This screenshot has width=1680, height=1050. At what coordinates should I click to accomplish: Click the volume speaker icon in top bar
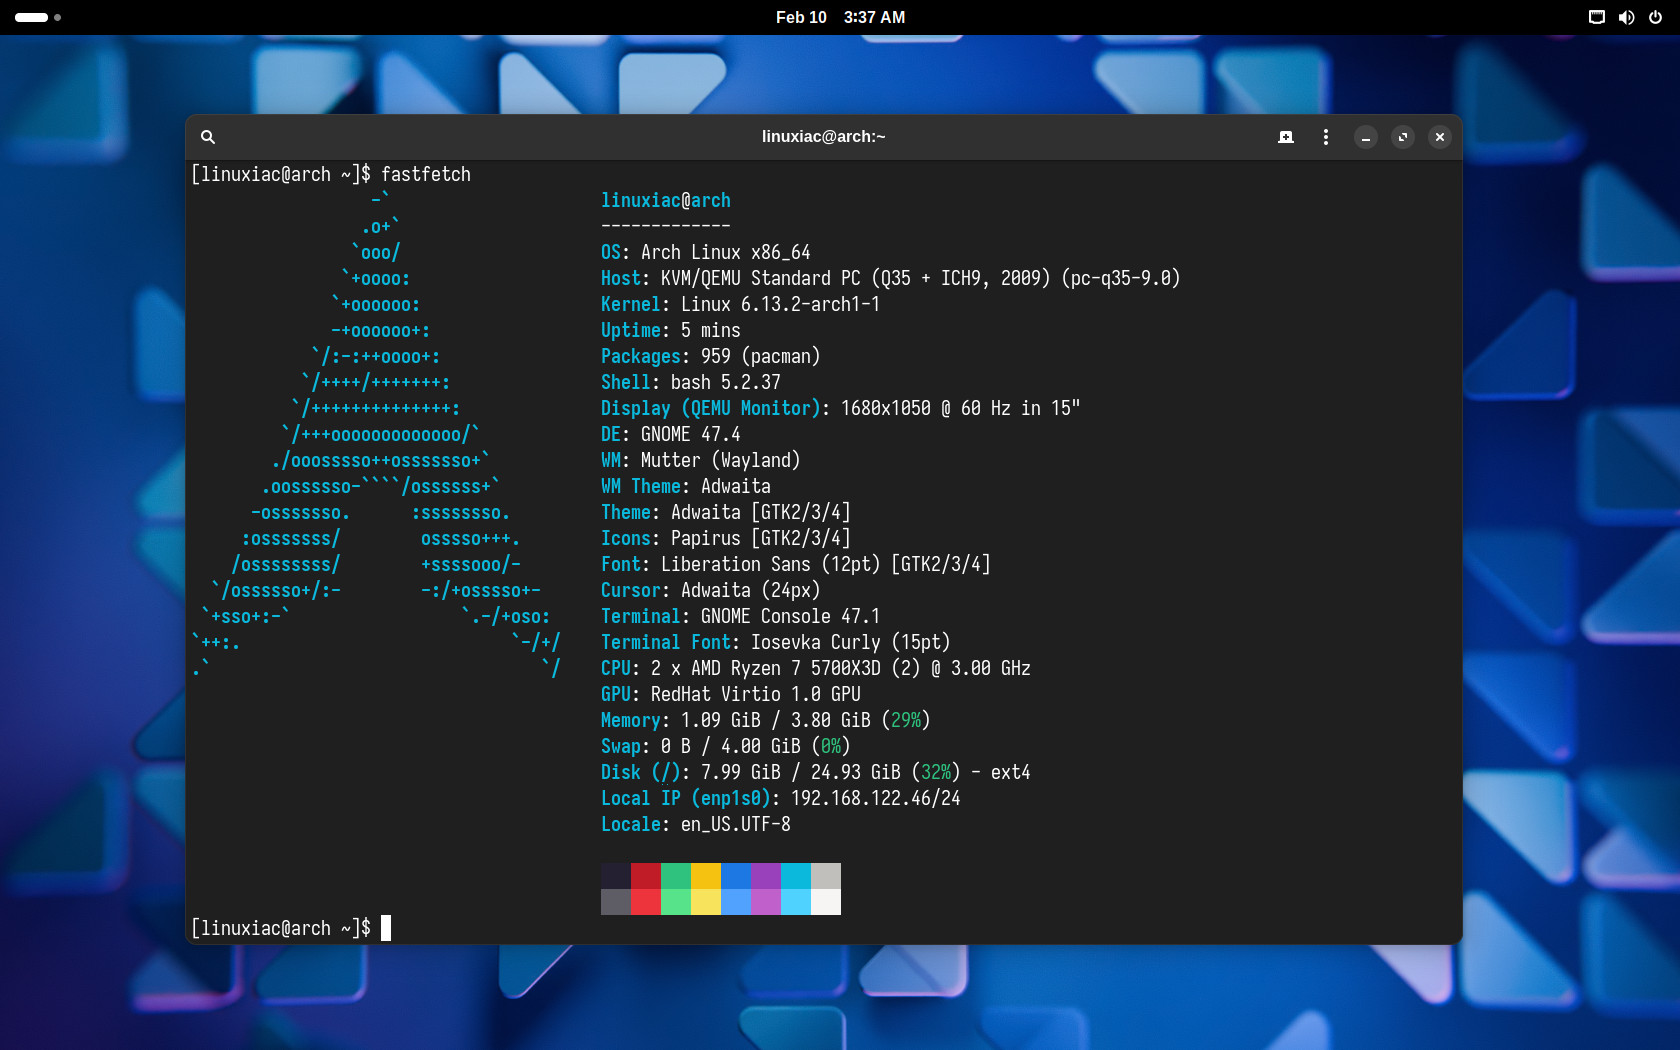(1626, 17)
